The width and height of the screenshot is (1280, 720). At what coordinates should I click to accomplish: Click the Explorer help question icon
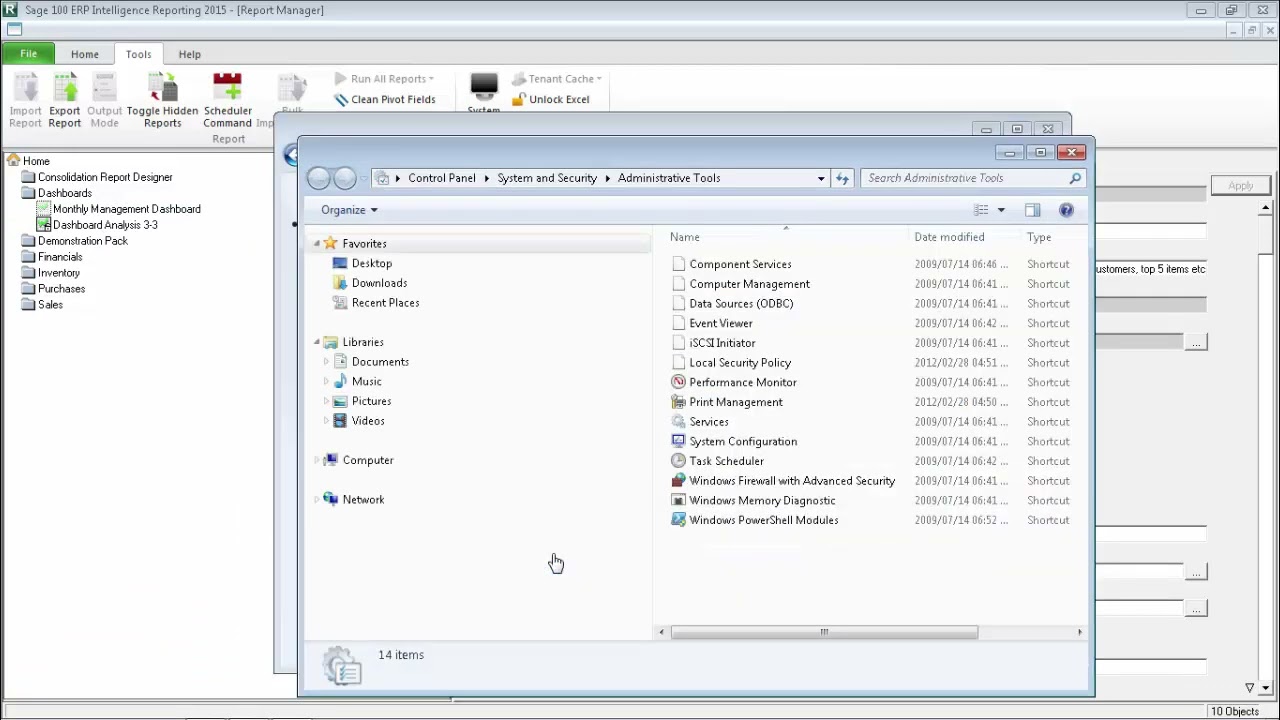point(1066,210)
